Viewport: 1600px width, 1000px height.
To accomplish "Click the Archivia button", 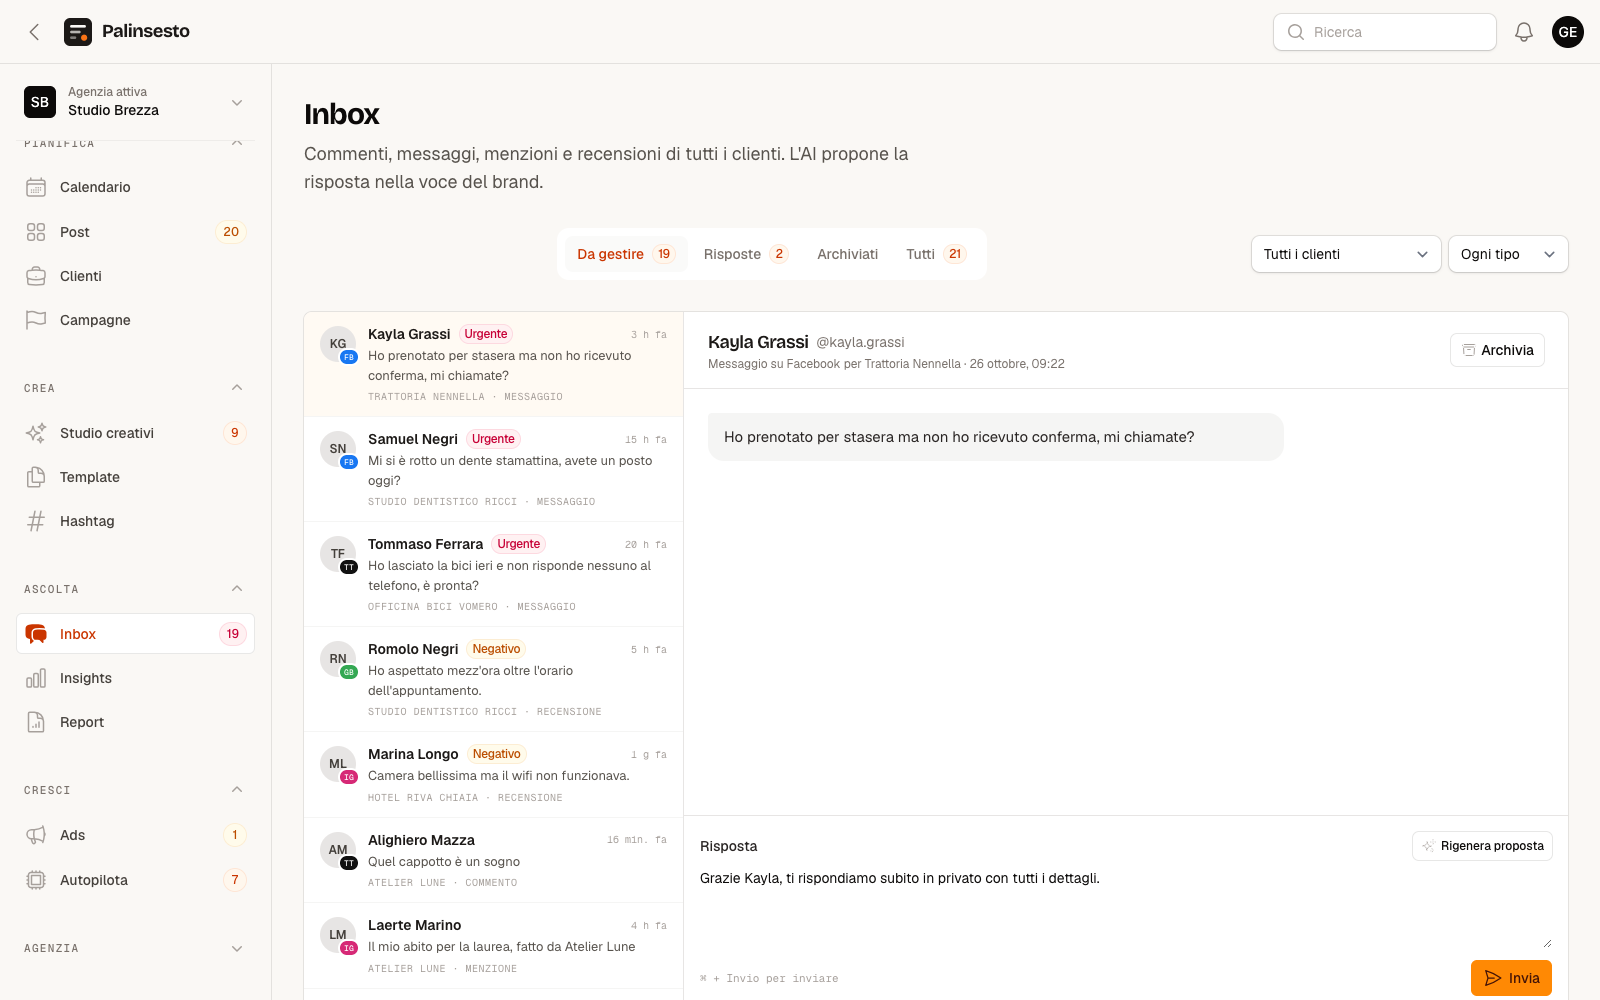I will click(x=1497, y=350).
